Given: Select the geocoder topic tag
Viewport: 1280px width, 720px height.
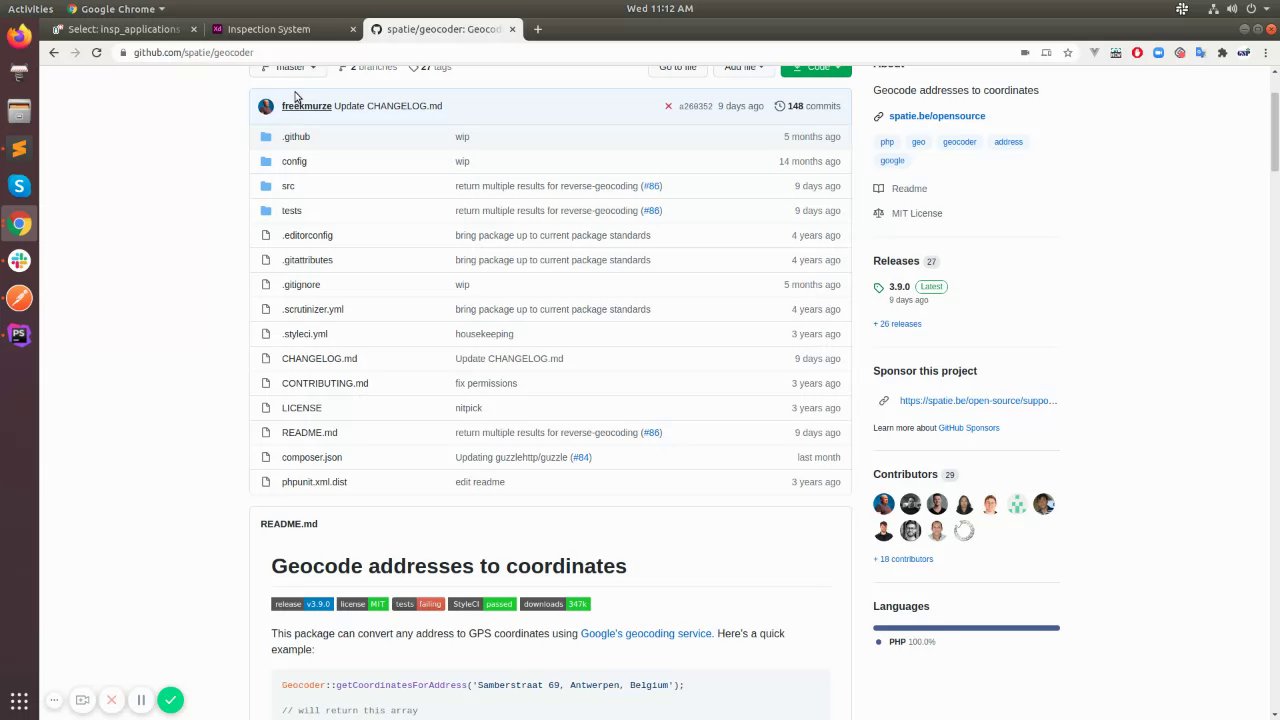Looking at the screenshot, I should pos(959,142).
